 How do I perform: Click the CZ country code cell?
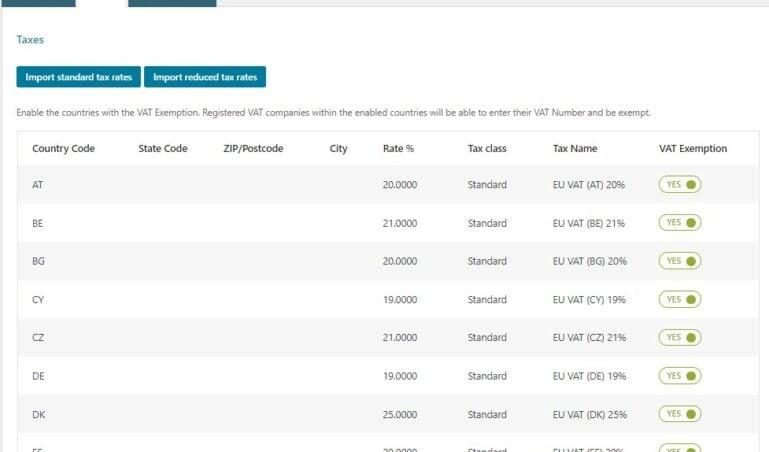coord(38,338)
